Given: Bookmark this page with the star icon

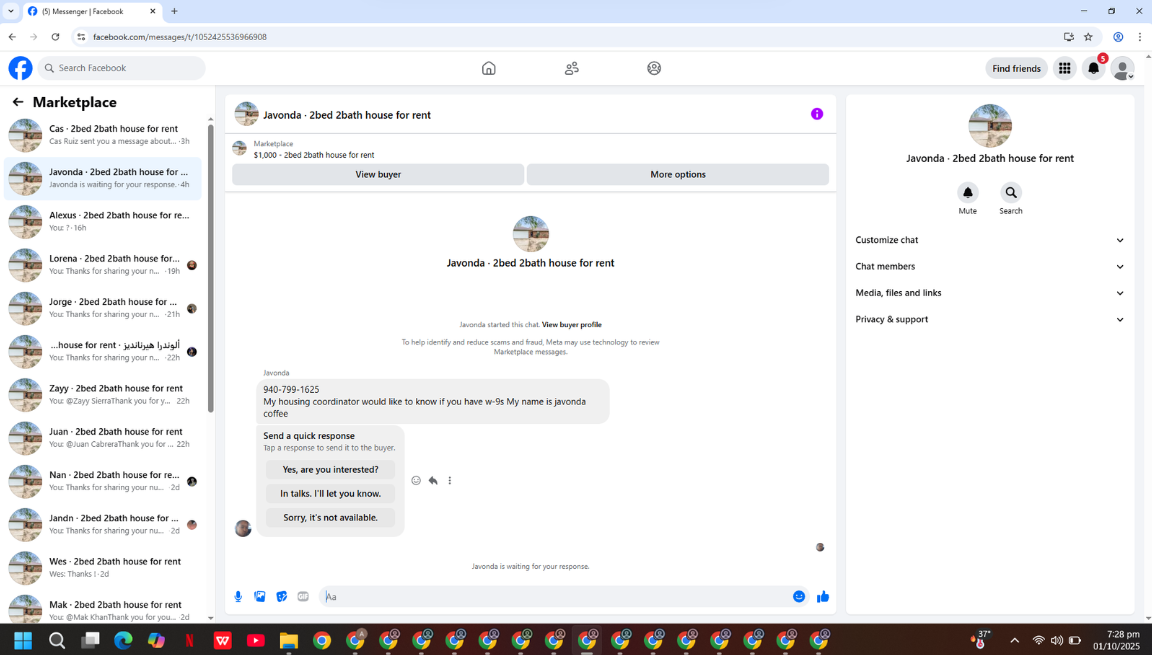Looking at the screenshot, I should (x=1088, y=37).
